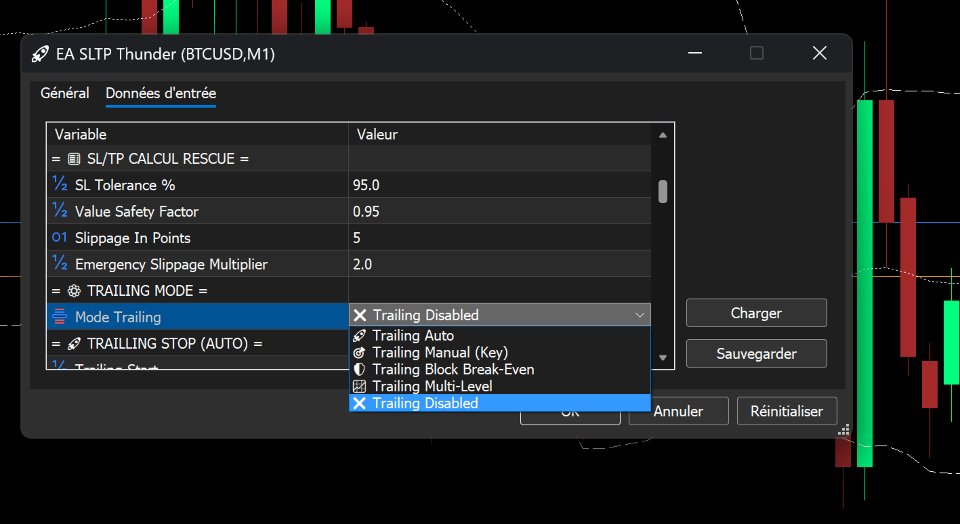This screenshot has height=524, width=960.
Task: Click the type icon beside Emergency Slippage Multiplier
Action: tap(59, 263)
